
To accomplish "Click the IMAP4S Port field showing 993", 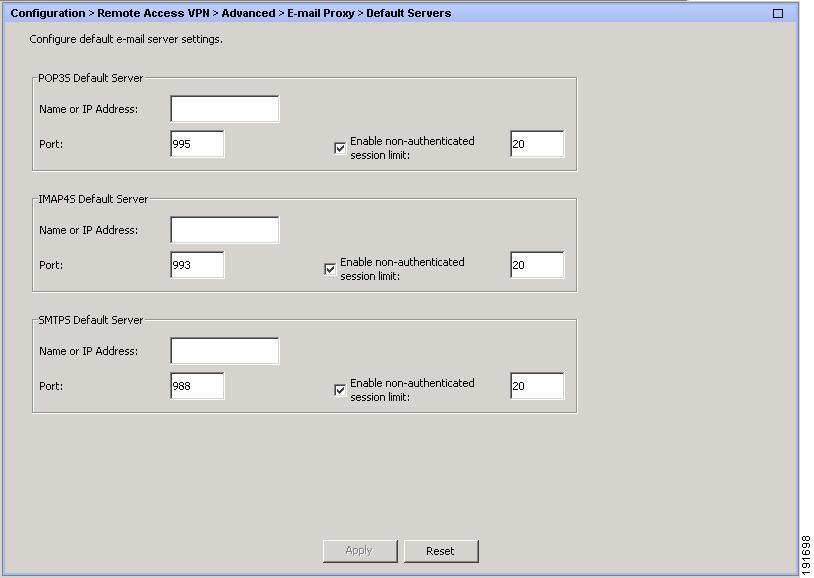I will point(197,265).
